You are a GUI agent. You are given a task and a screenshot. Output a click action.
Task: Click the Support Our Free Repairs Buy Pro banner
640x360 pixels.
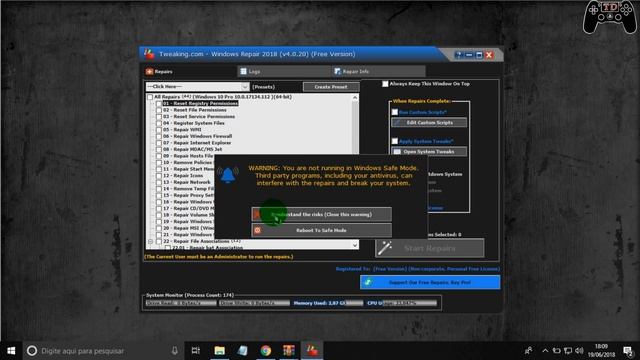[x=430, y=282]
